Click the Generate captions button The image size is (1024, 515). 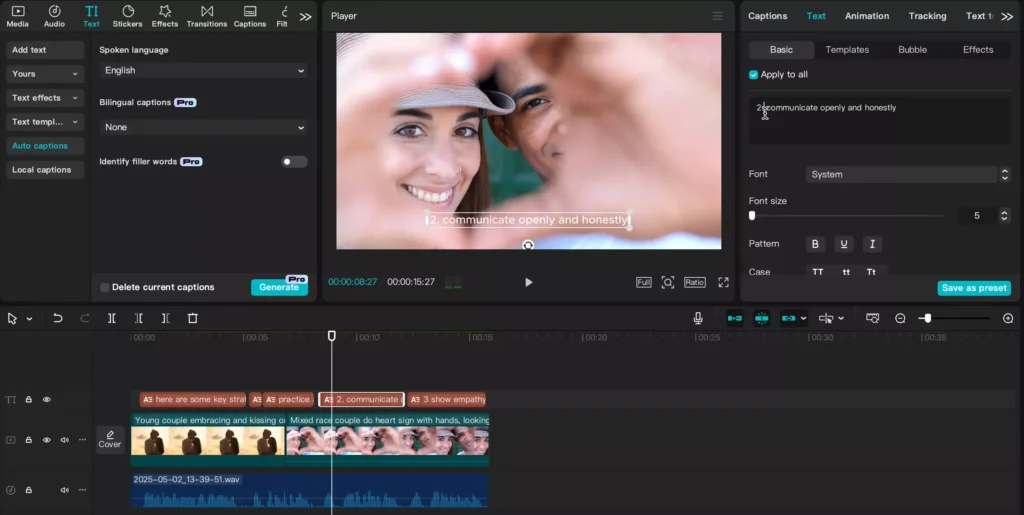[x=279, y=287]
